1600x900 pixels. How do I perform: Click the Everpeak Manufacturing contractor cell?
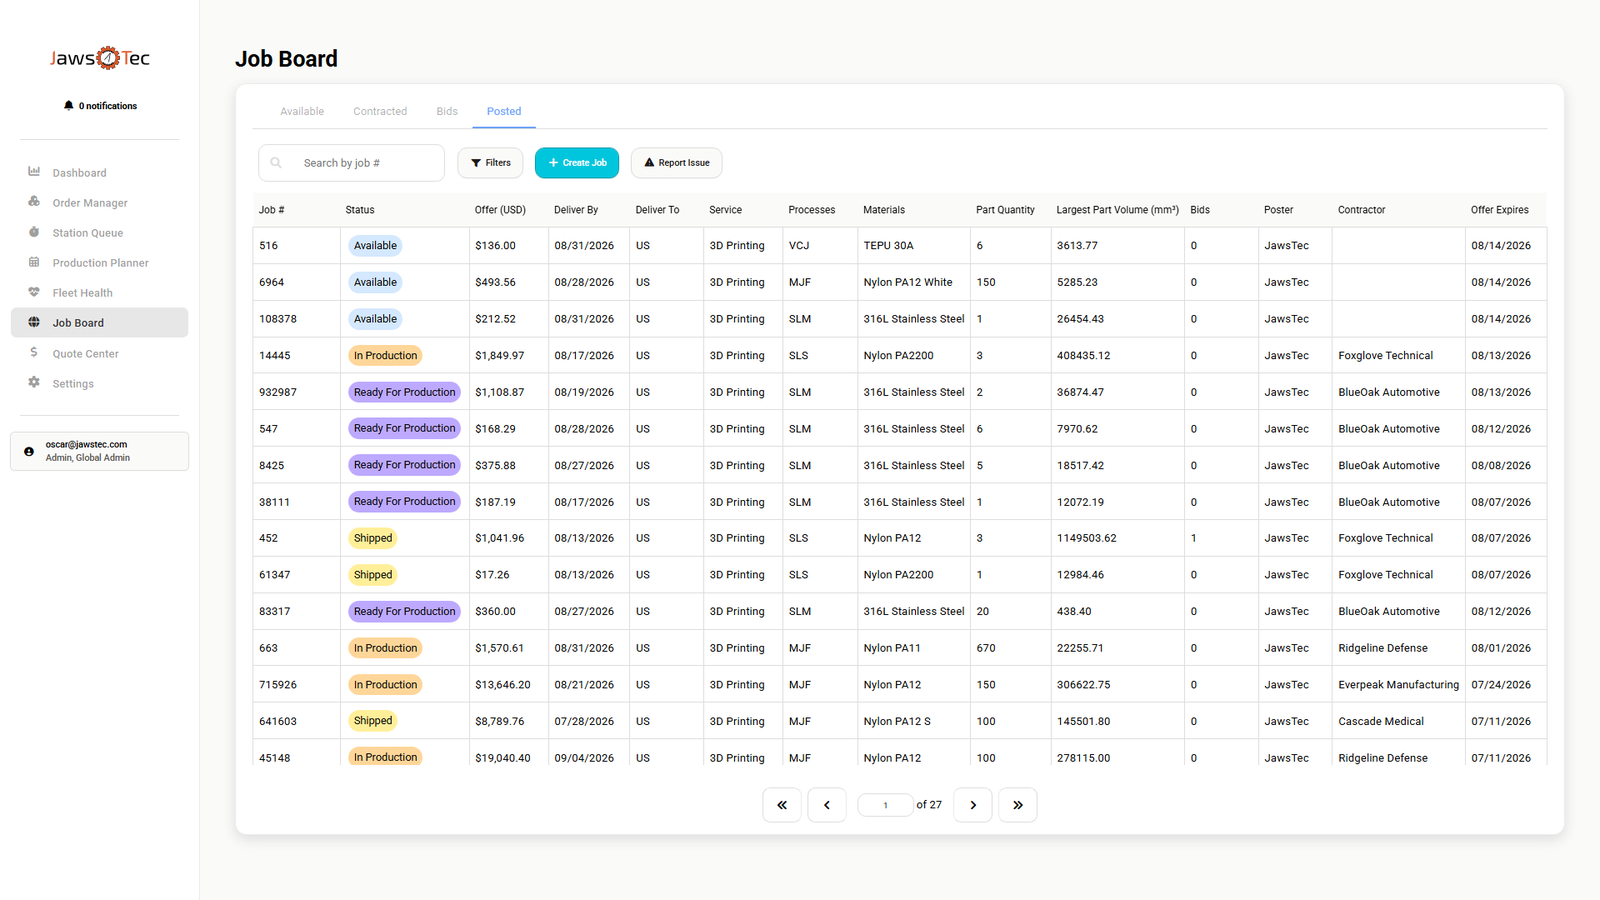[1398, 685]
